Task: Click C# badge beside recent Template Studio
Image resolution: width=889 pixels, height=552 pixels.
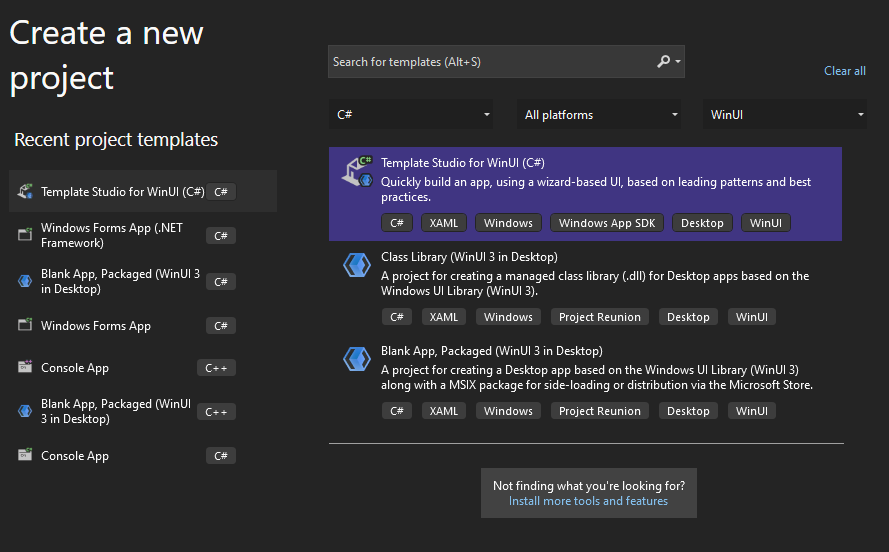Action: [x=221, y=192]
